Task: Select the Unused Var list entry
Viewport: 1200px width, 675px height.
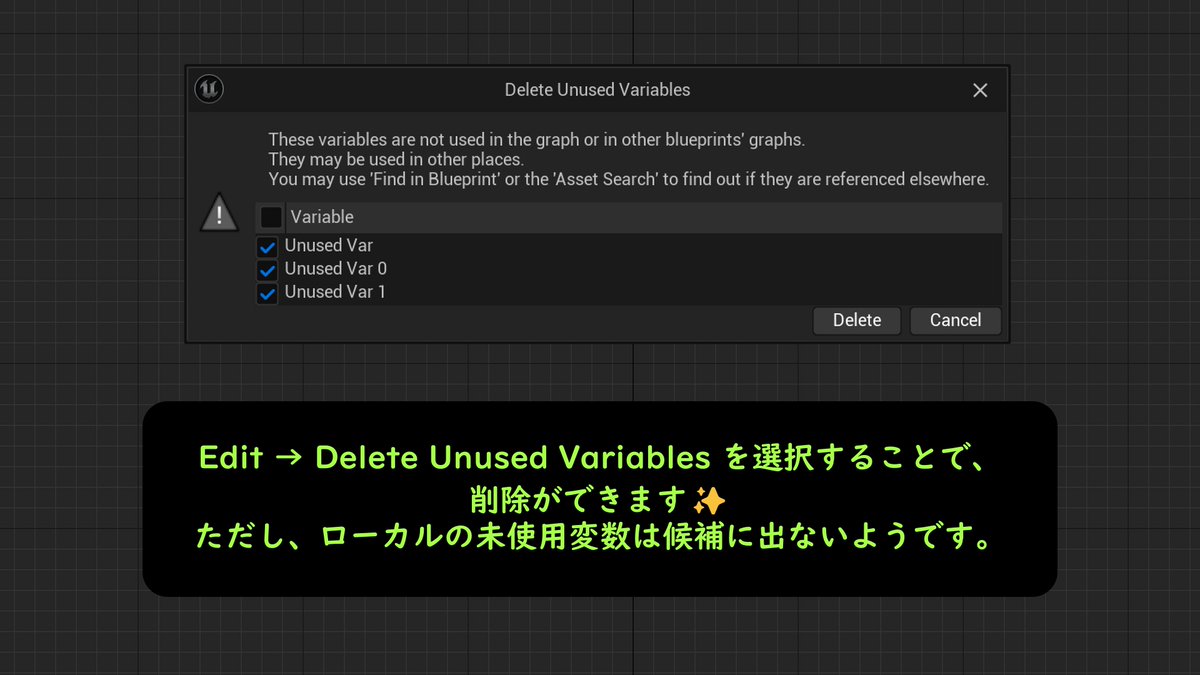Action: point(328,245)
